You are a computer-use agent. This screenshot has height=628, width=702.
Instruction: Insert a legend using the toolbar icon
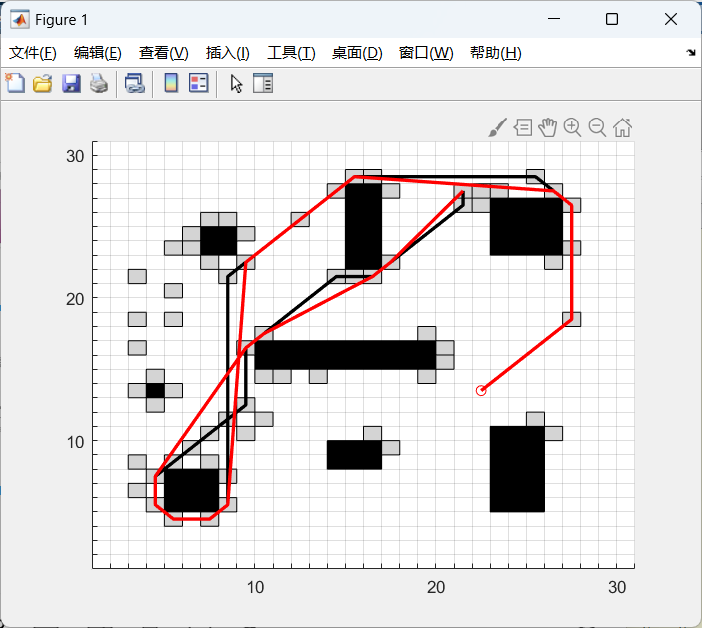[198, 83]
